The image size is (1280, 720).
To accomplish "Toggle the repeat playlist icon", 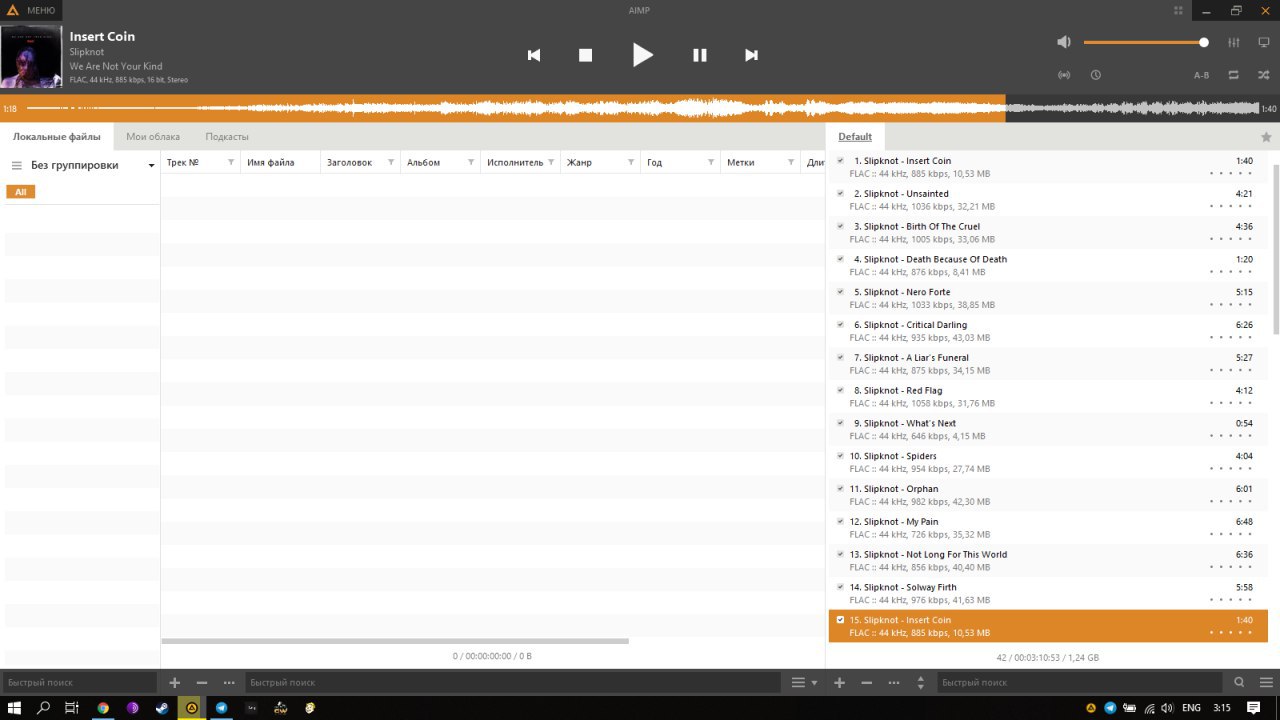I will click(1234, 75).
